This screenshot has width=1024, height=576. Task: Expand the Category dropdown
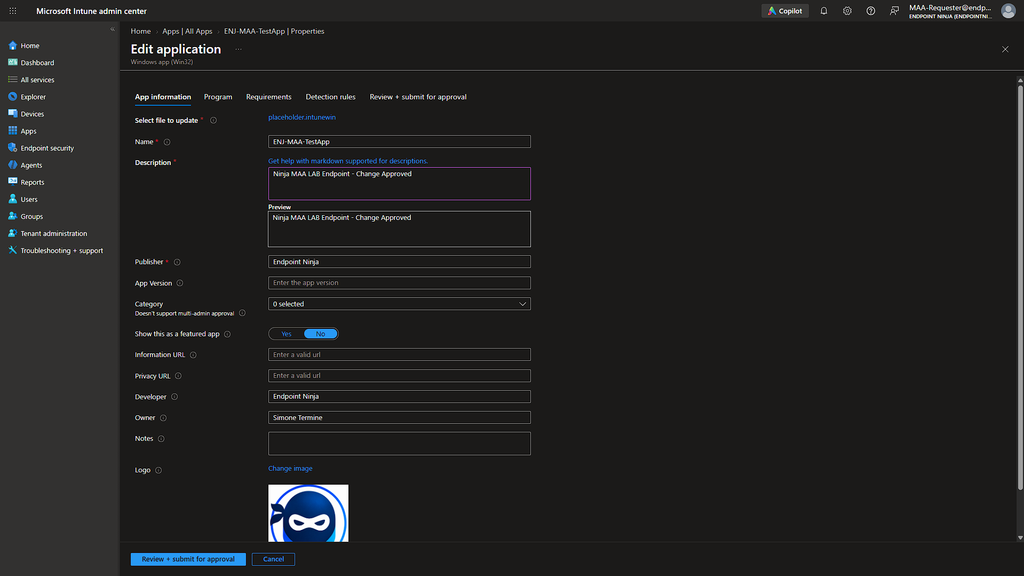click(399, 304)
